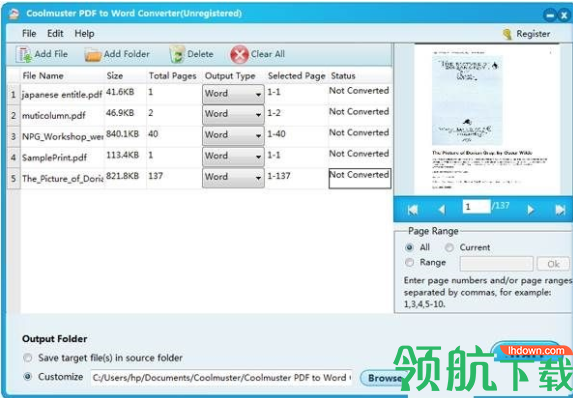Open Output Type dropdown for SamplePrint.pdf

click(x=233, y=157)
